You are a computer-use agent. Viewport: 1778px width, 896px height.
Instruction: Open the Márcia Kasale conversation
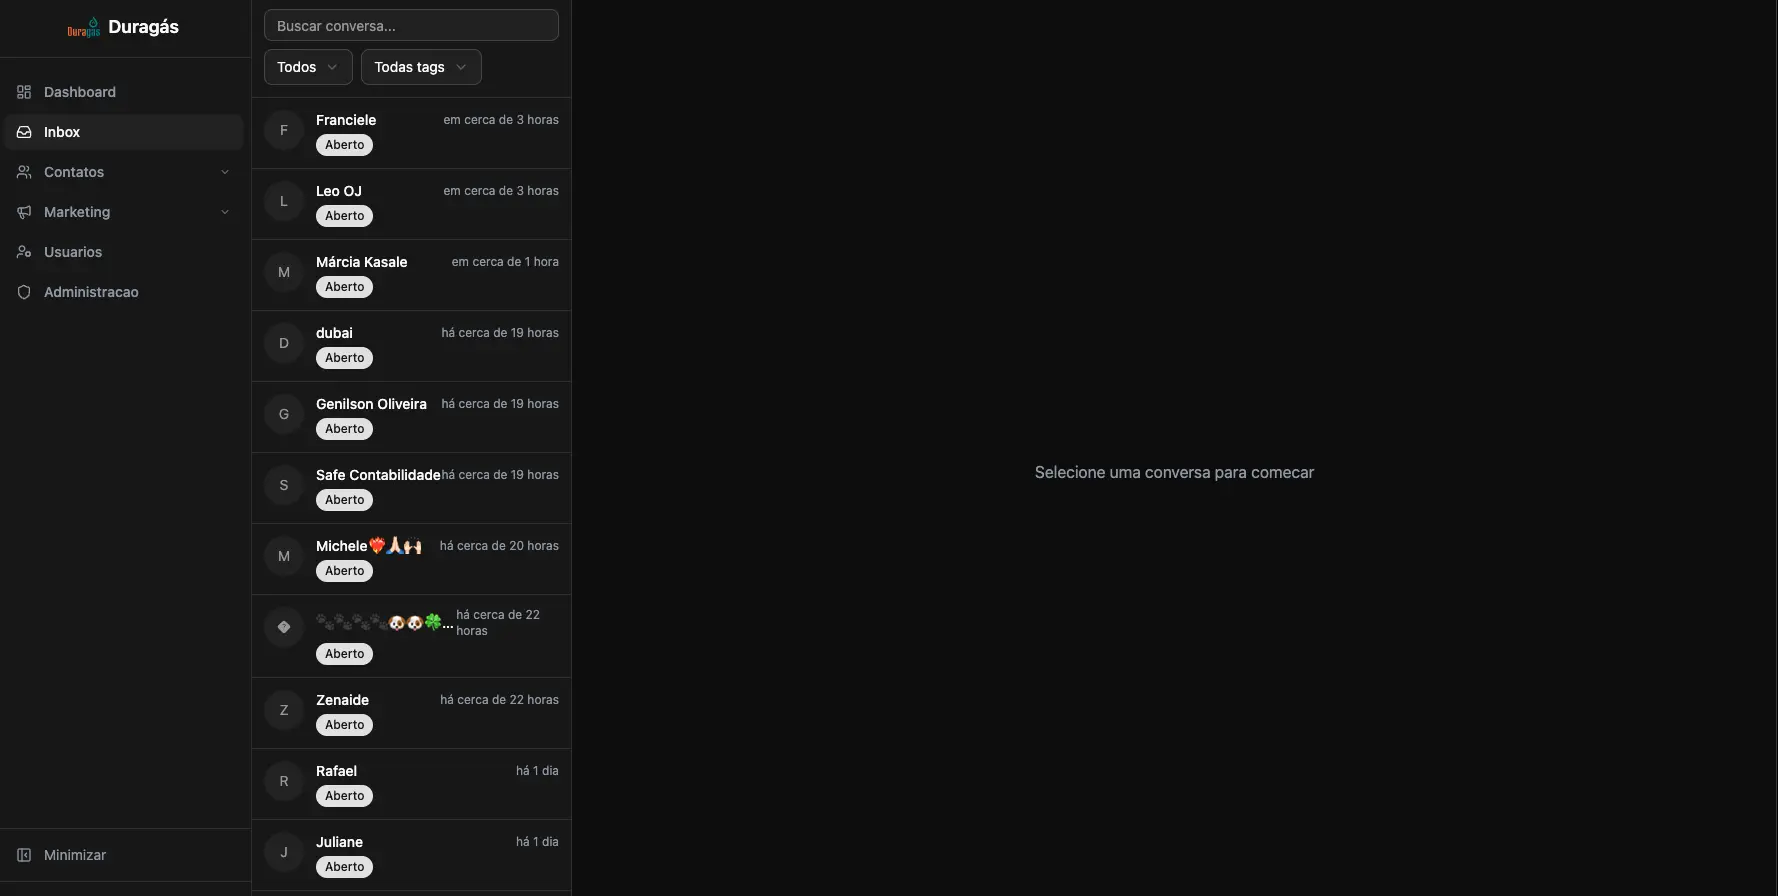tap(411, 275)
